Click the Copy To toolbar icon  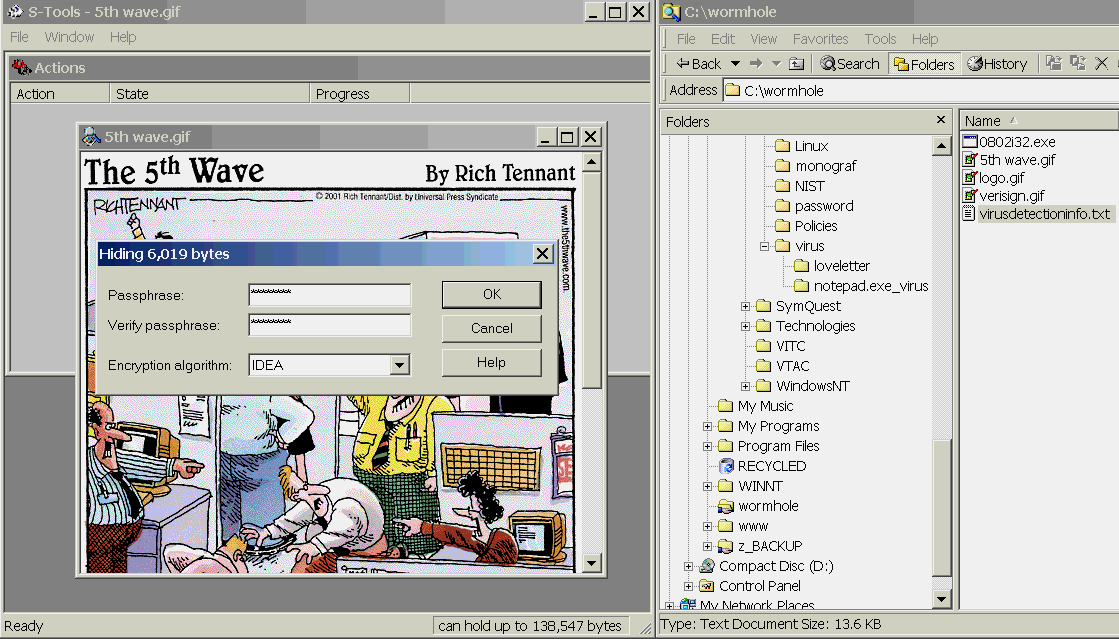1078,63
